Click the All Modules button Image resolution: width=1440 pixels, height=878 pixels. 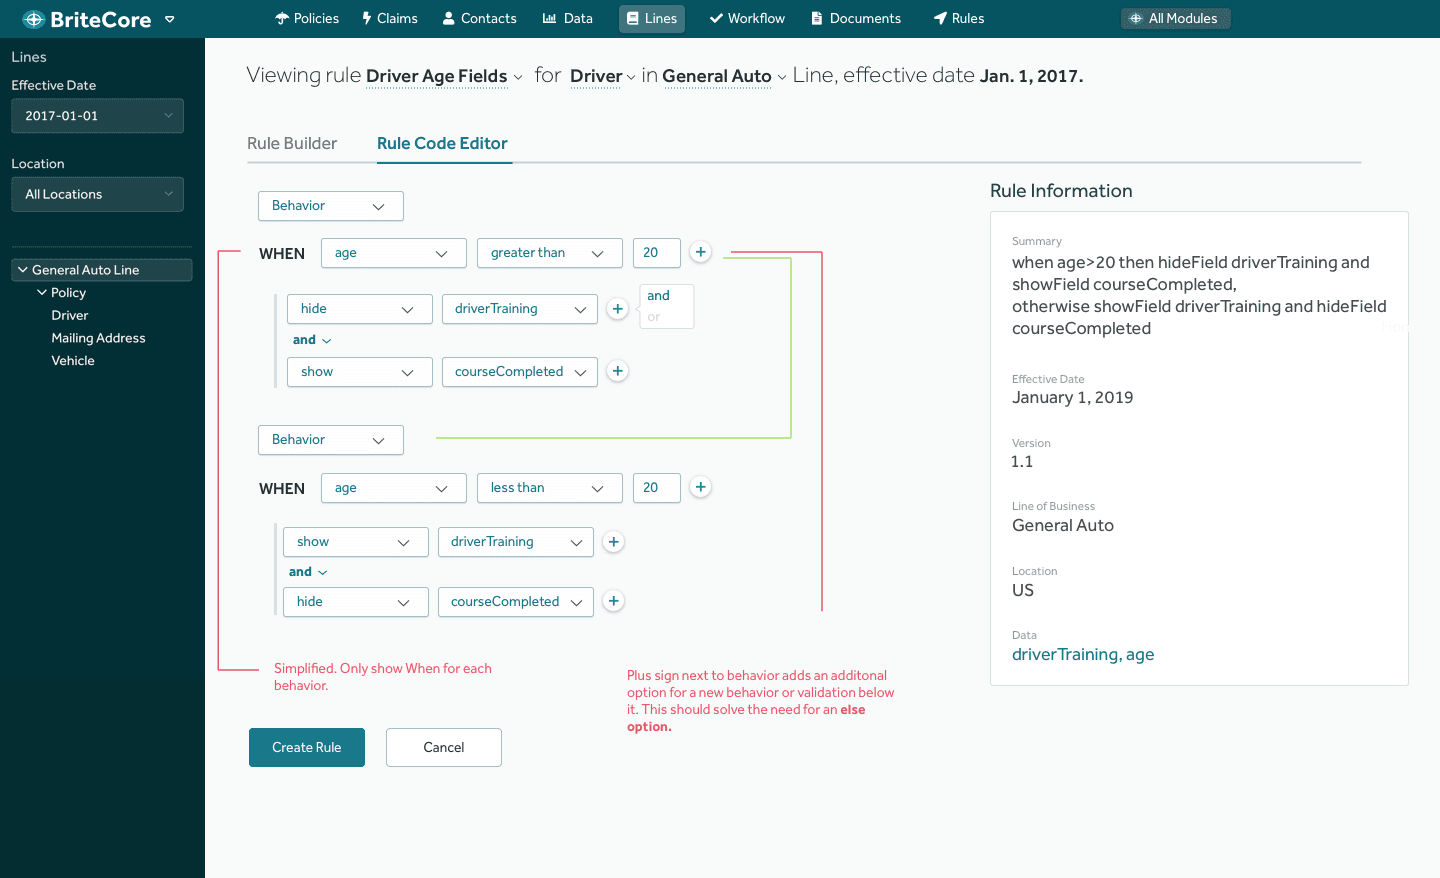(1175, 19)
